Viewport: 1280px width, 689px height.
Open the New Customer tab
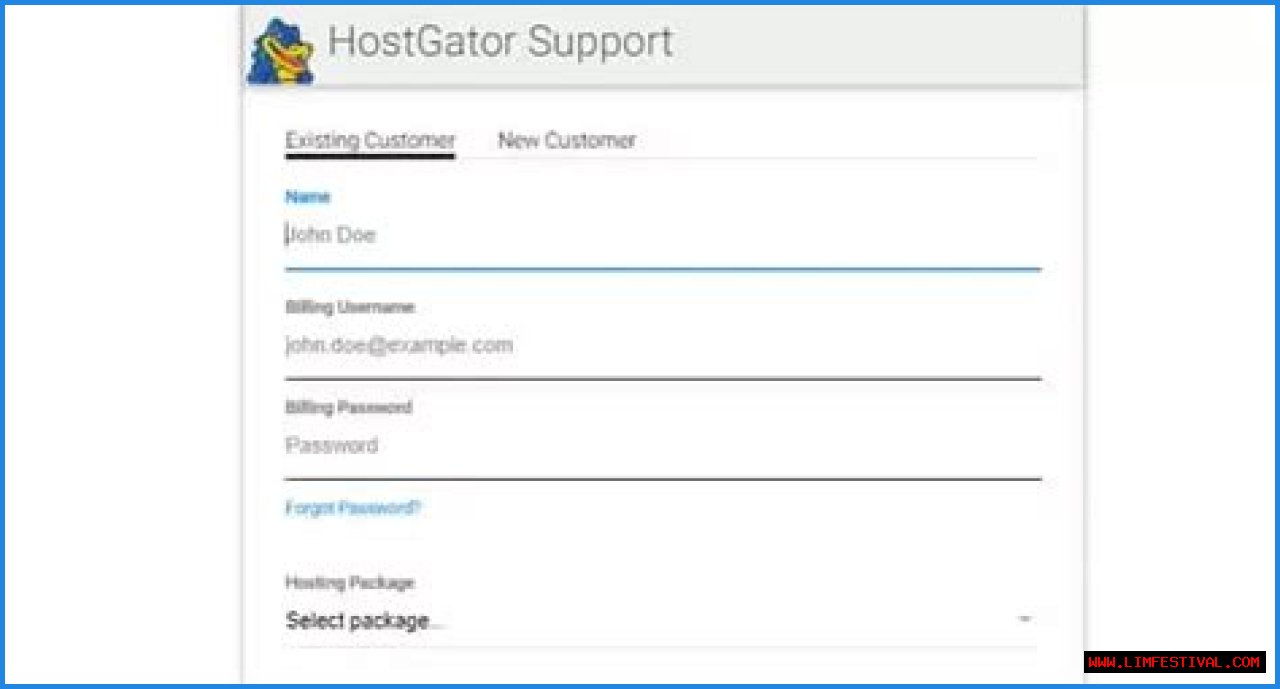click(x=566, y=140)
